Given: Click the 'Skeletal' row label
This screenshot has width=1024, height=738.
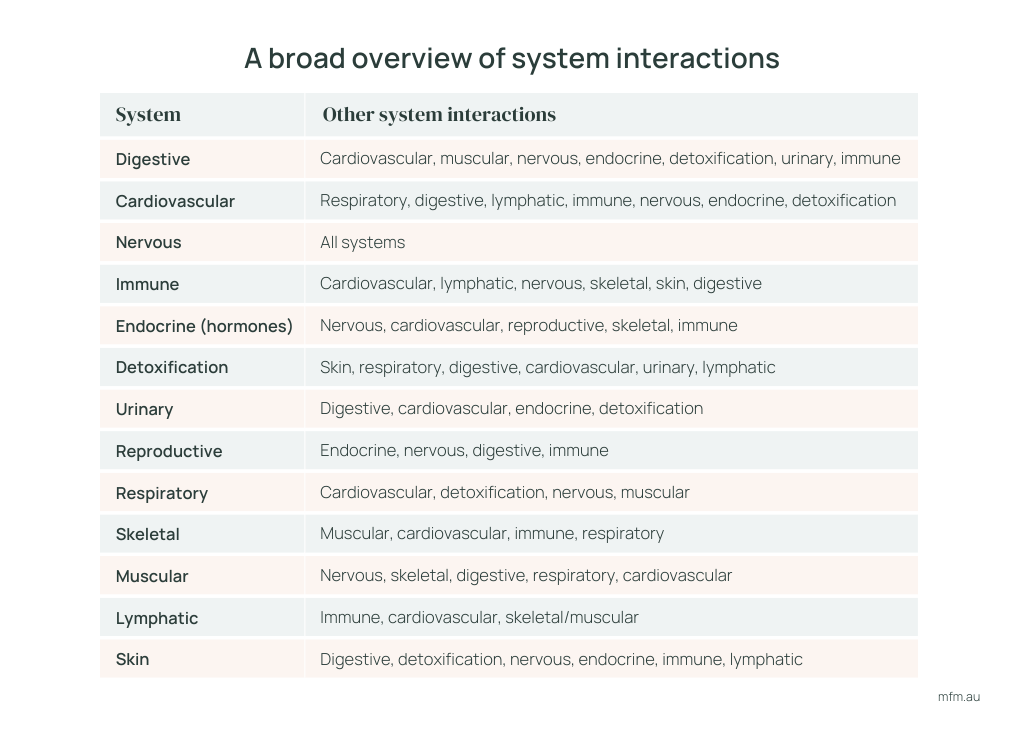Looking at the screenshot, I should [147, 534].
